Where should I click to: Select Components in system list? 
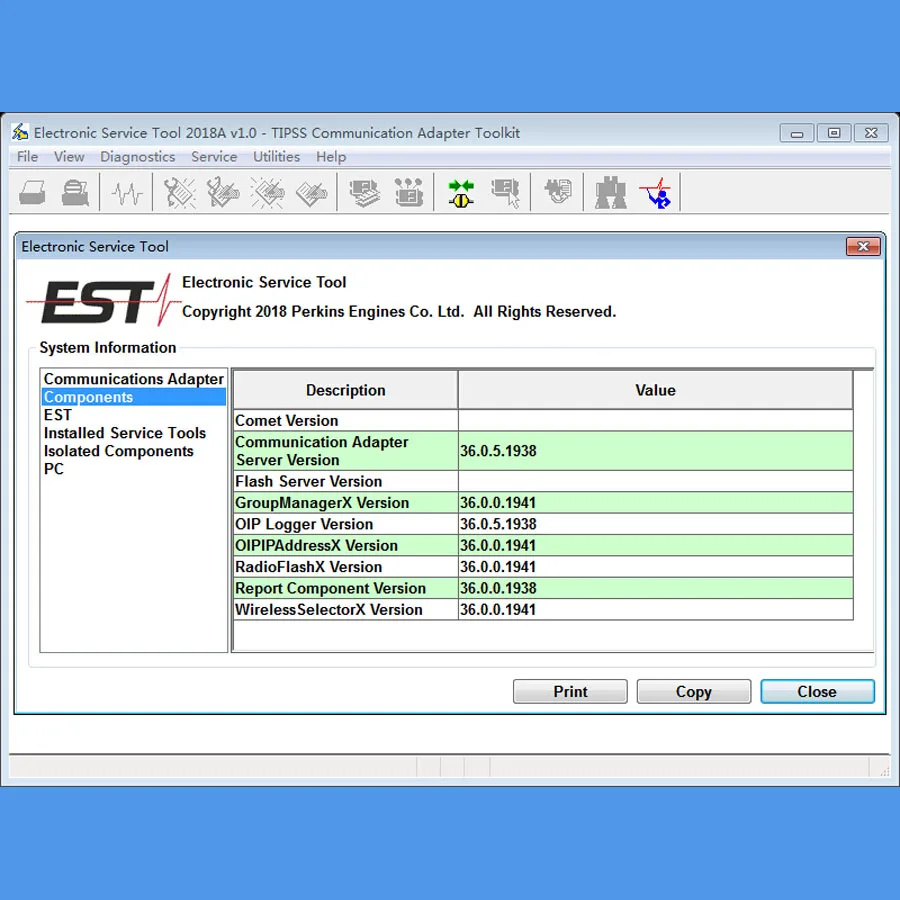coord(134,397)
